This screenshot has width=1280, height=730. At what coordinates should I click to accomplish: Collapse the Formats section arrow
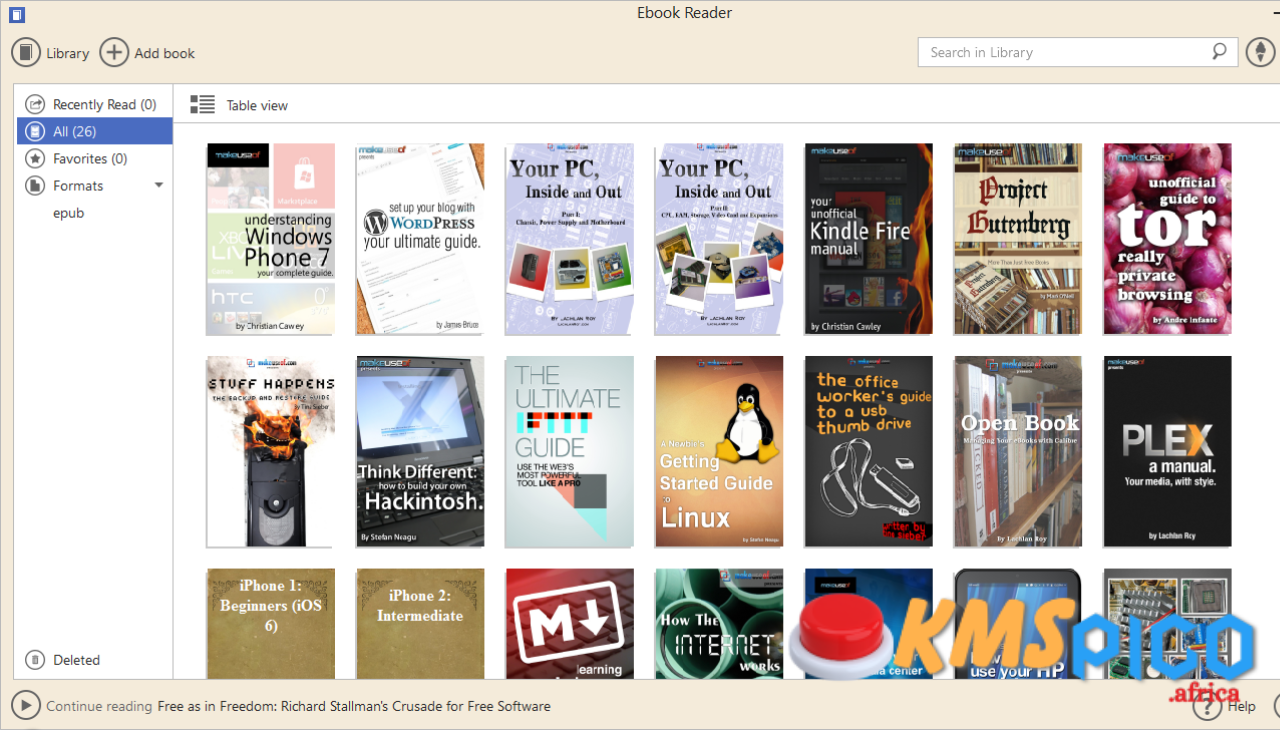click(158, 185)
